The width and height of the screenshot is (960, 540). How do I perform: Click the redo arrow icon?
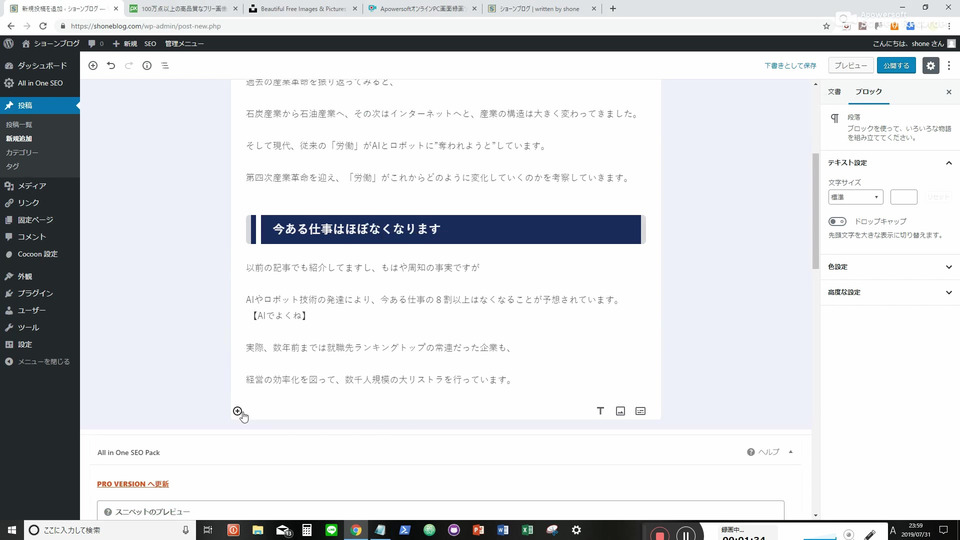click(x=129, y=66)
